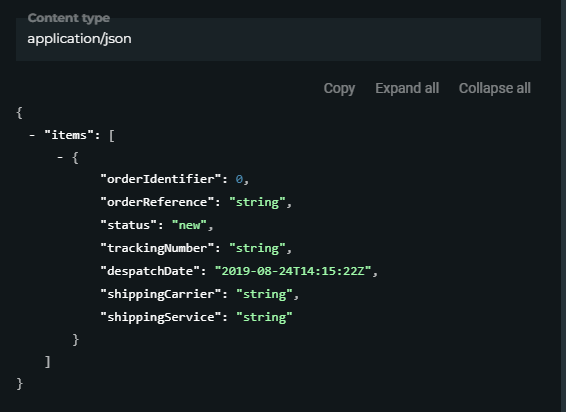Collapse all JSON nodes
The height and width of the screenshot is (412, 566).
tap(495, 88)
